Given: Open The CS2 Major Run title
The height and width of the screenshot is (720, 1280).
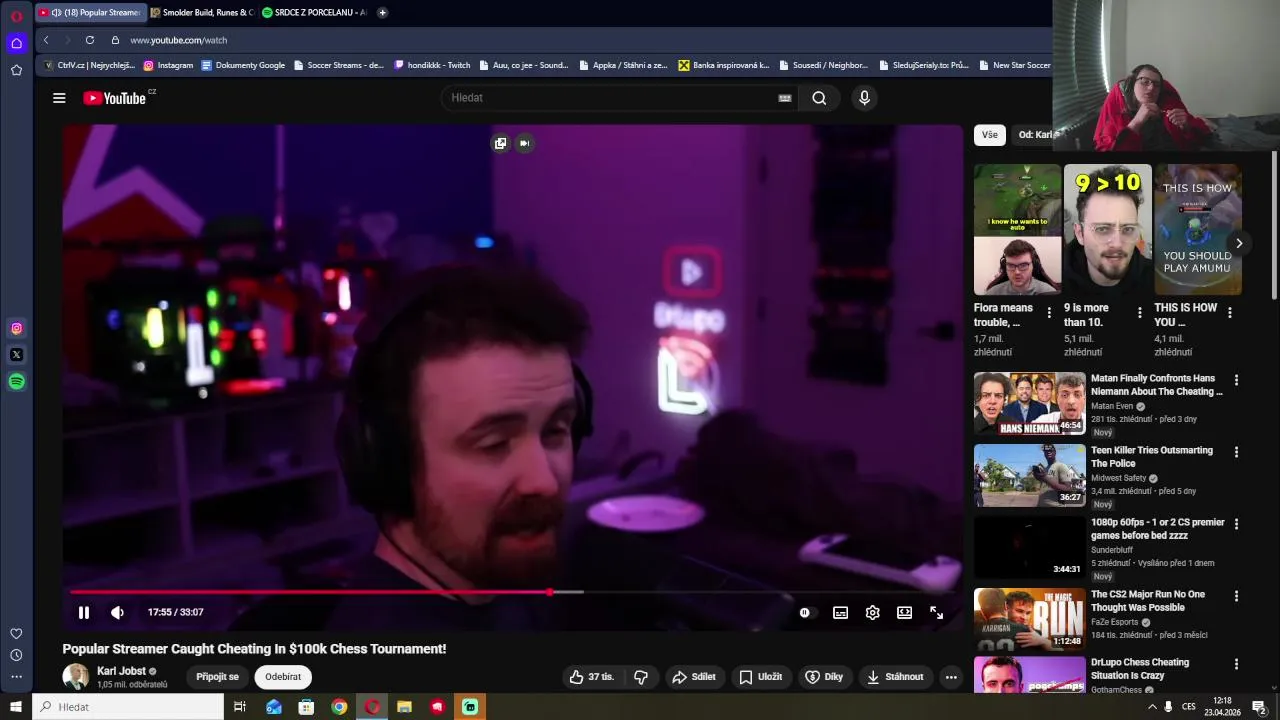Looking at the screenshot, I should pos(1148,601).
